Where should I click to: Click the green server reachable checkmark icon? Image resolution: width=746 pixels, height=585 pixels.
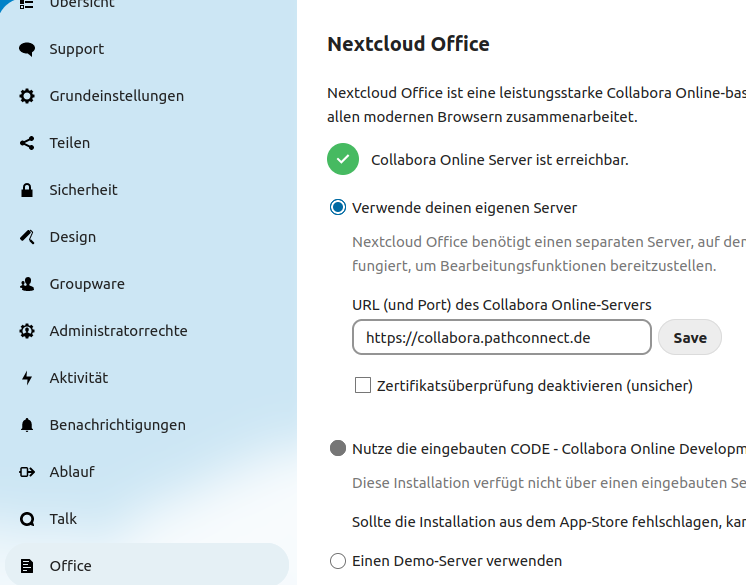(x=343, y=159)
